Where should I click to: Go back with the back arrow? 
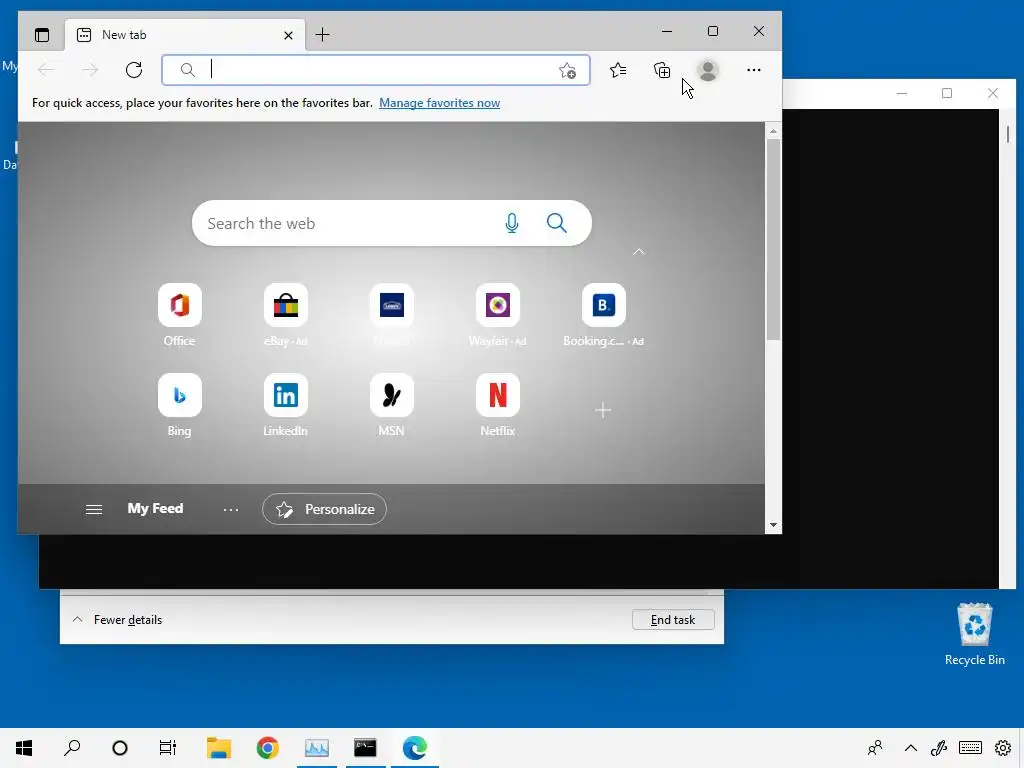(x=46, y=70)
